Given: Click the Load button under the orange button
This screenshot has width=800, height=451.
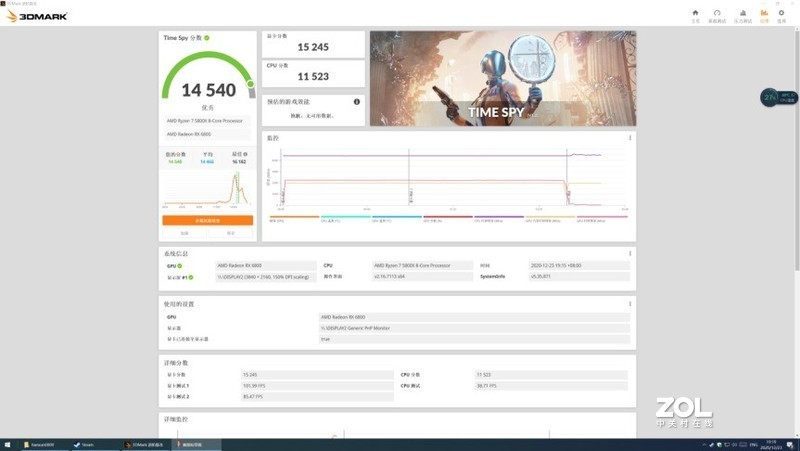Looking at the screenshot, I should pos(184,233).
